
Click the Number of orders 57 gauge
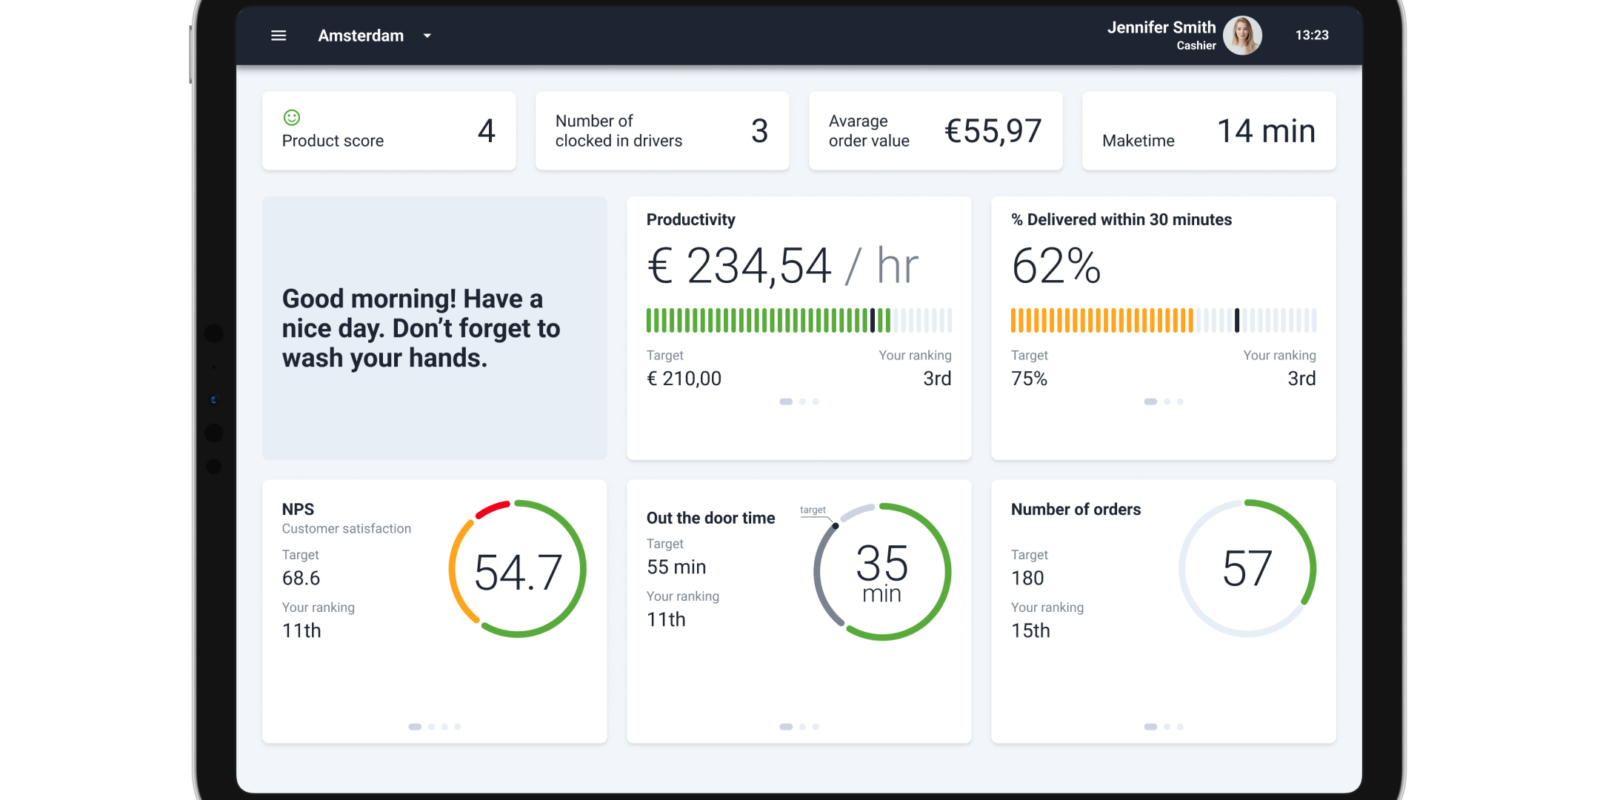click(1247, 568)
